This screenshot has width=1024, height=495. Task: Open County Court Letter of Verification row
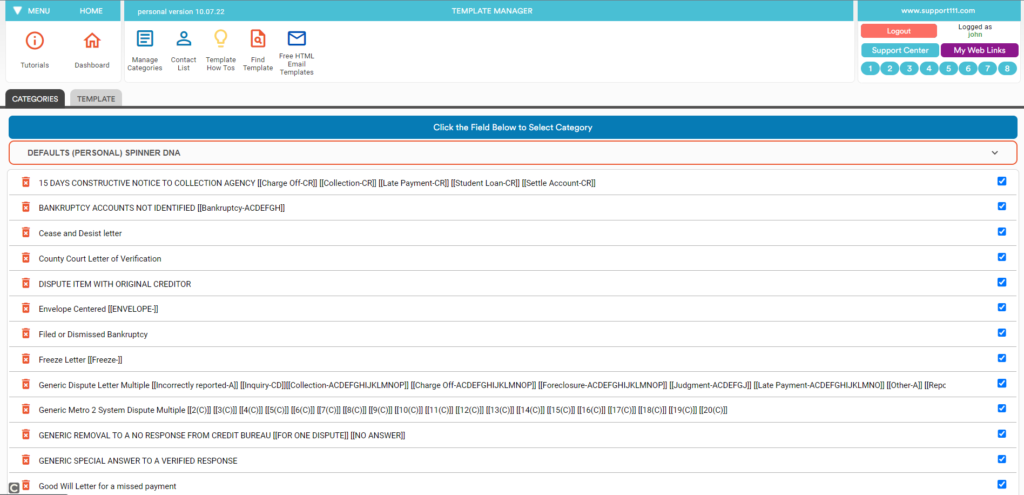point(513,258)
